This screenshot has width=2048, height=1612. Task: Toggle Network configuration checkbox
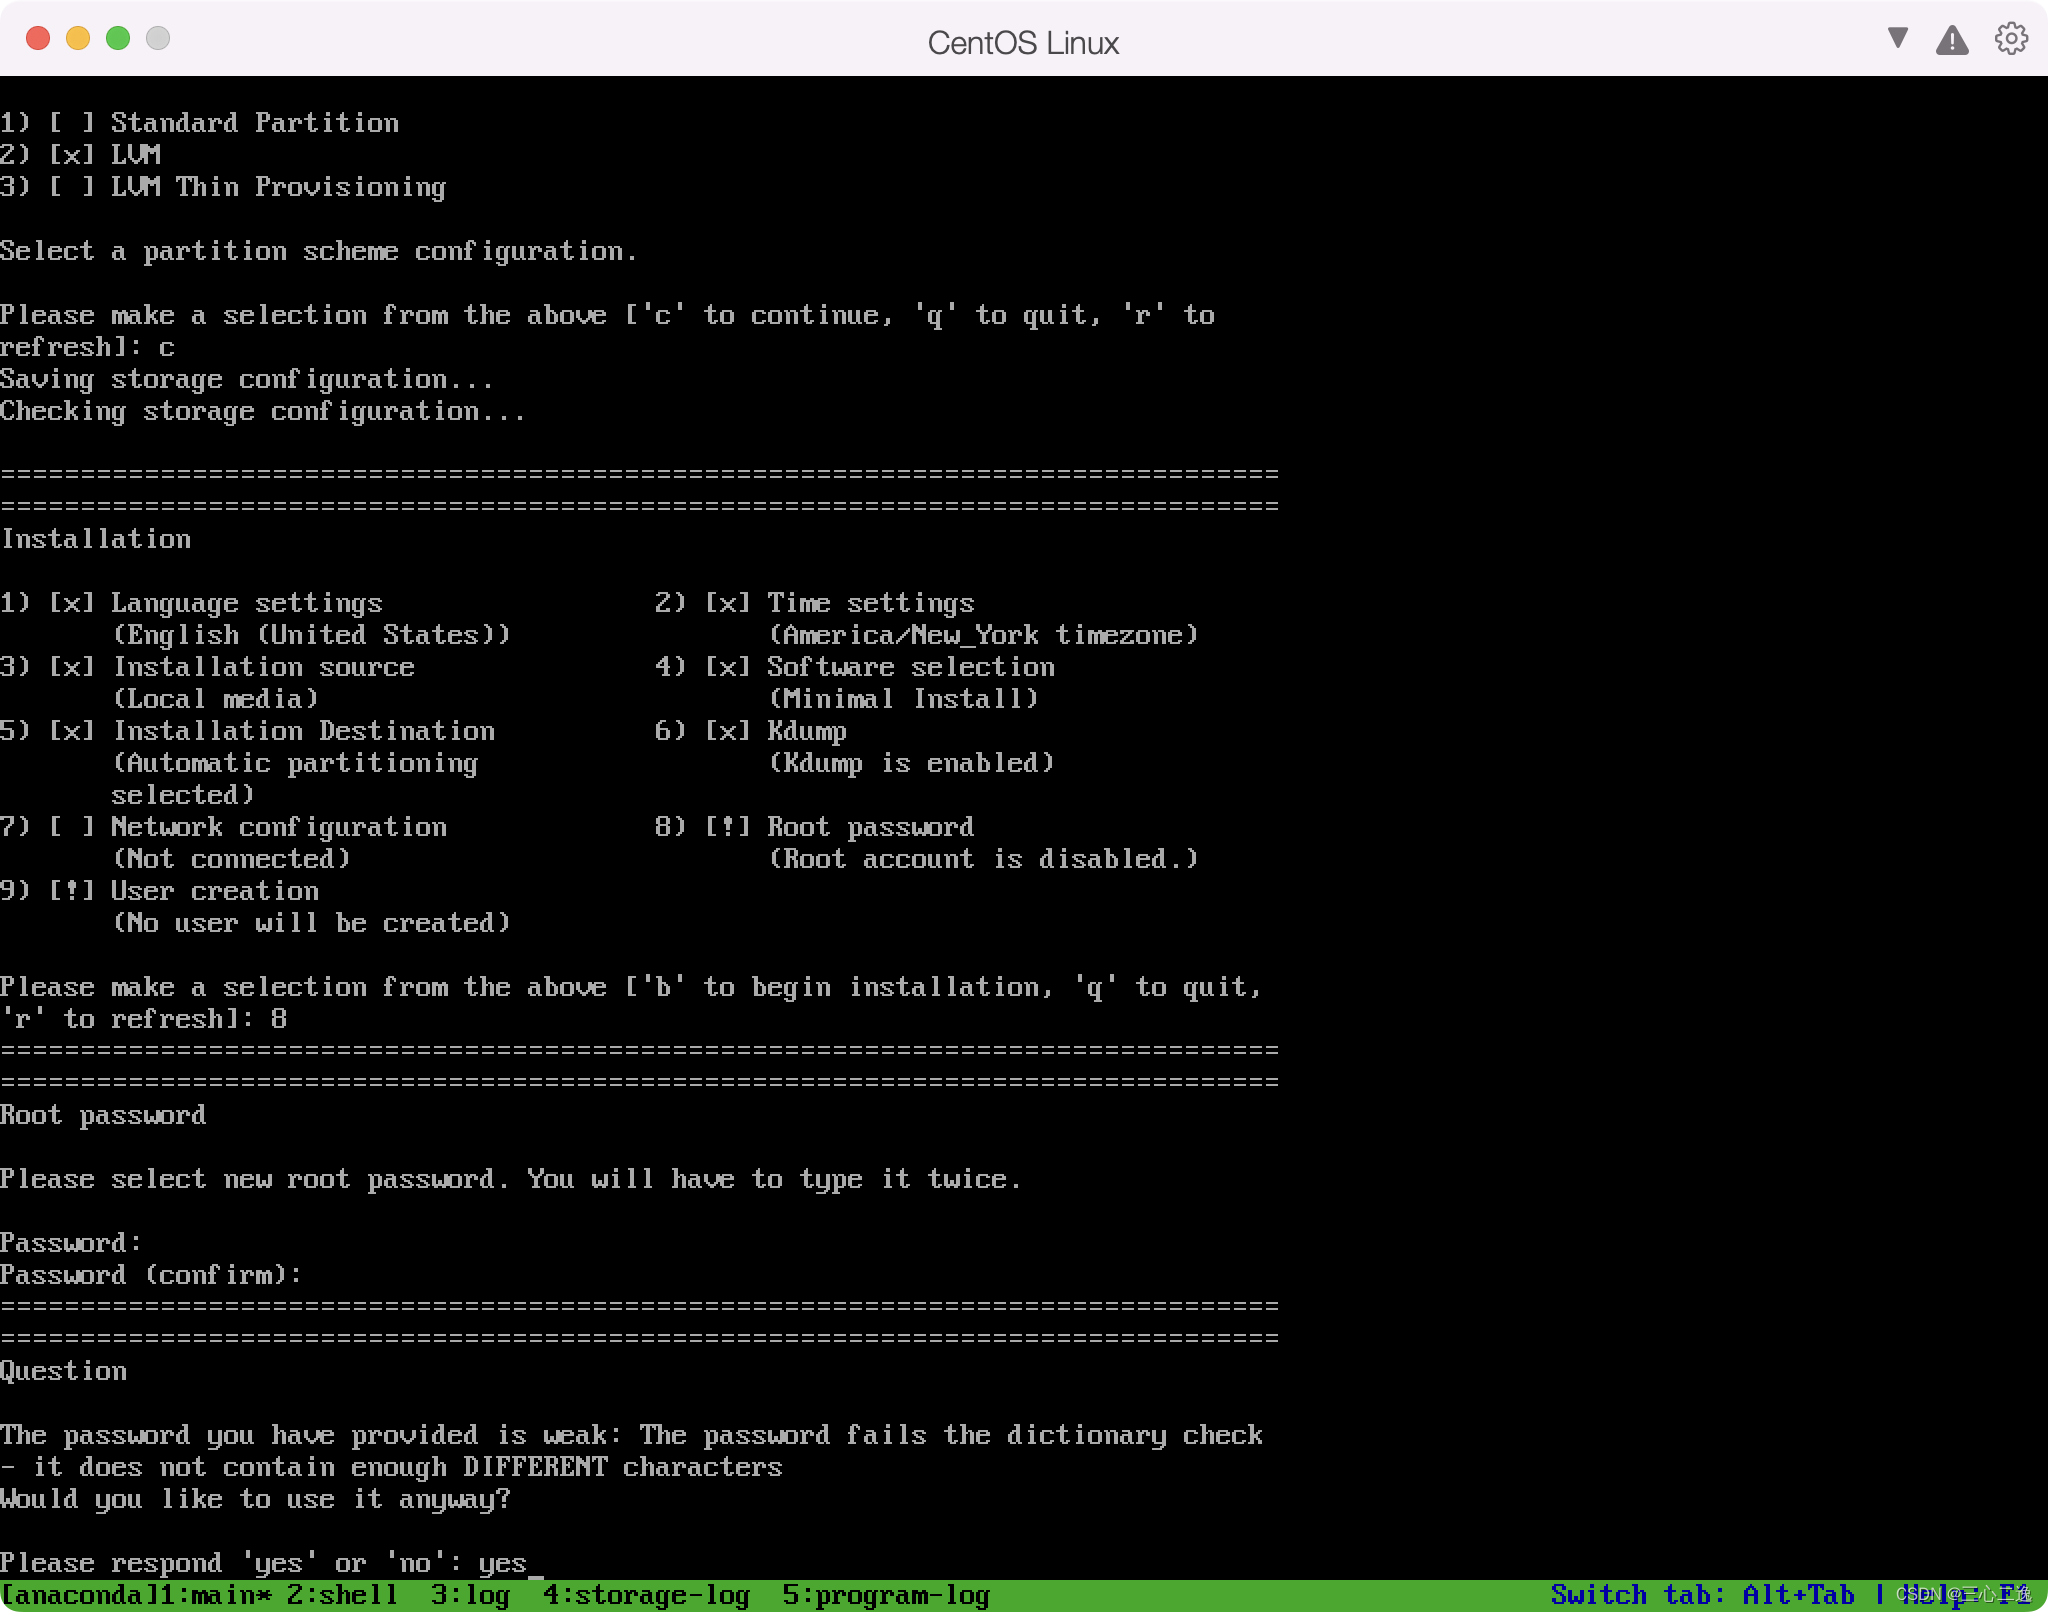72,827
